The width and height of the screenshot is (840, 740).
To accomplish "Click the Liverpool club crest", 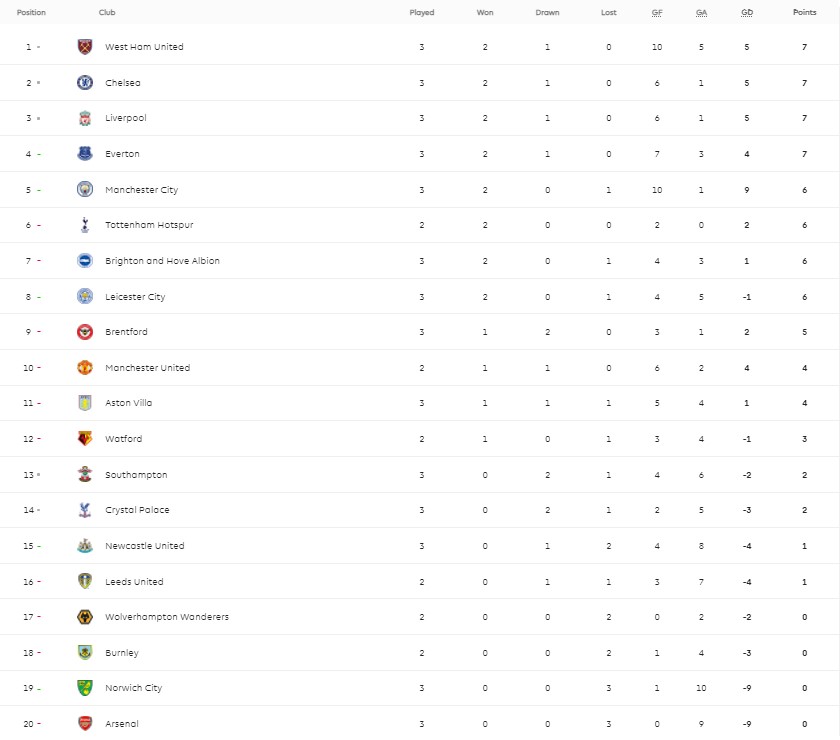I will 85,118.
